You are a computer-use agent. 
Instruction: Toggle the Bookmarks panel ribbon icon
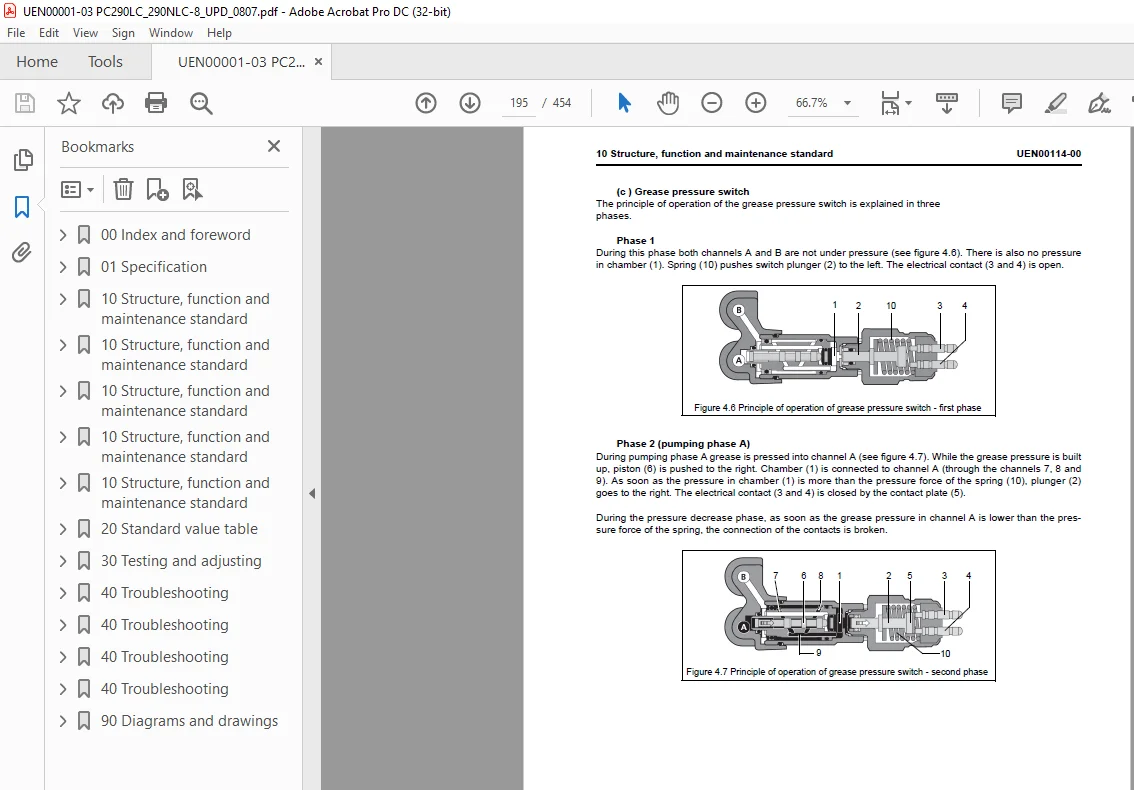[22, 207]
